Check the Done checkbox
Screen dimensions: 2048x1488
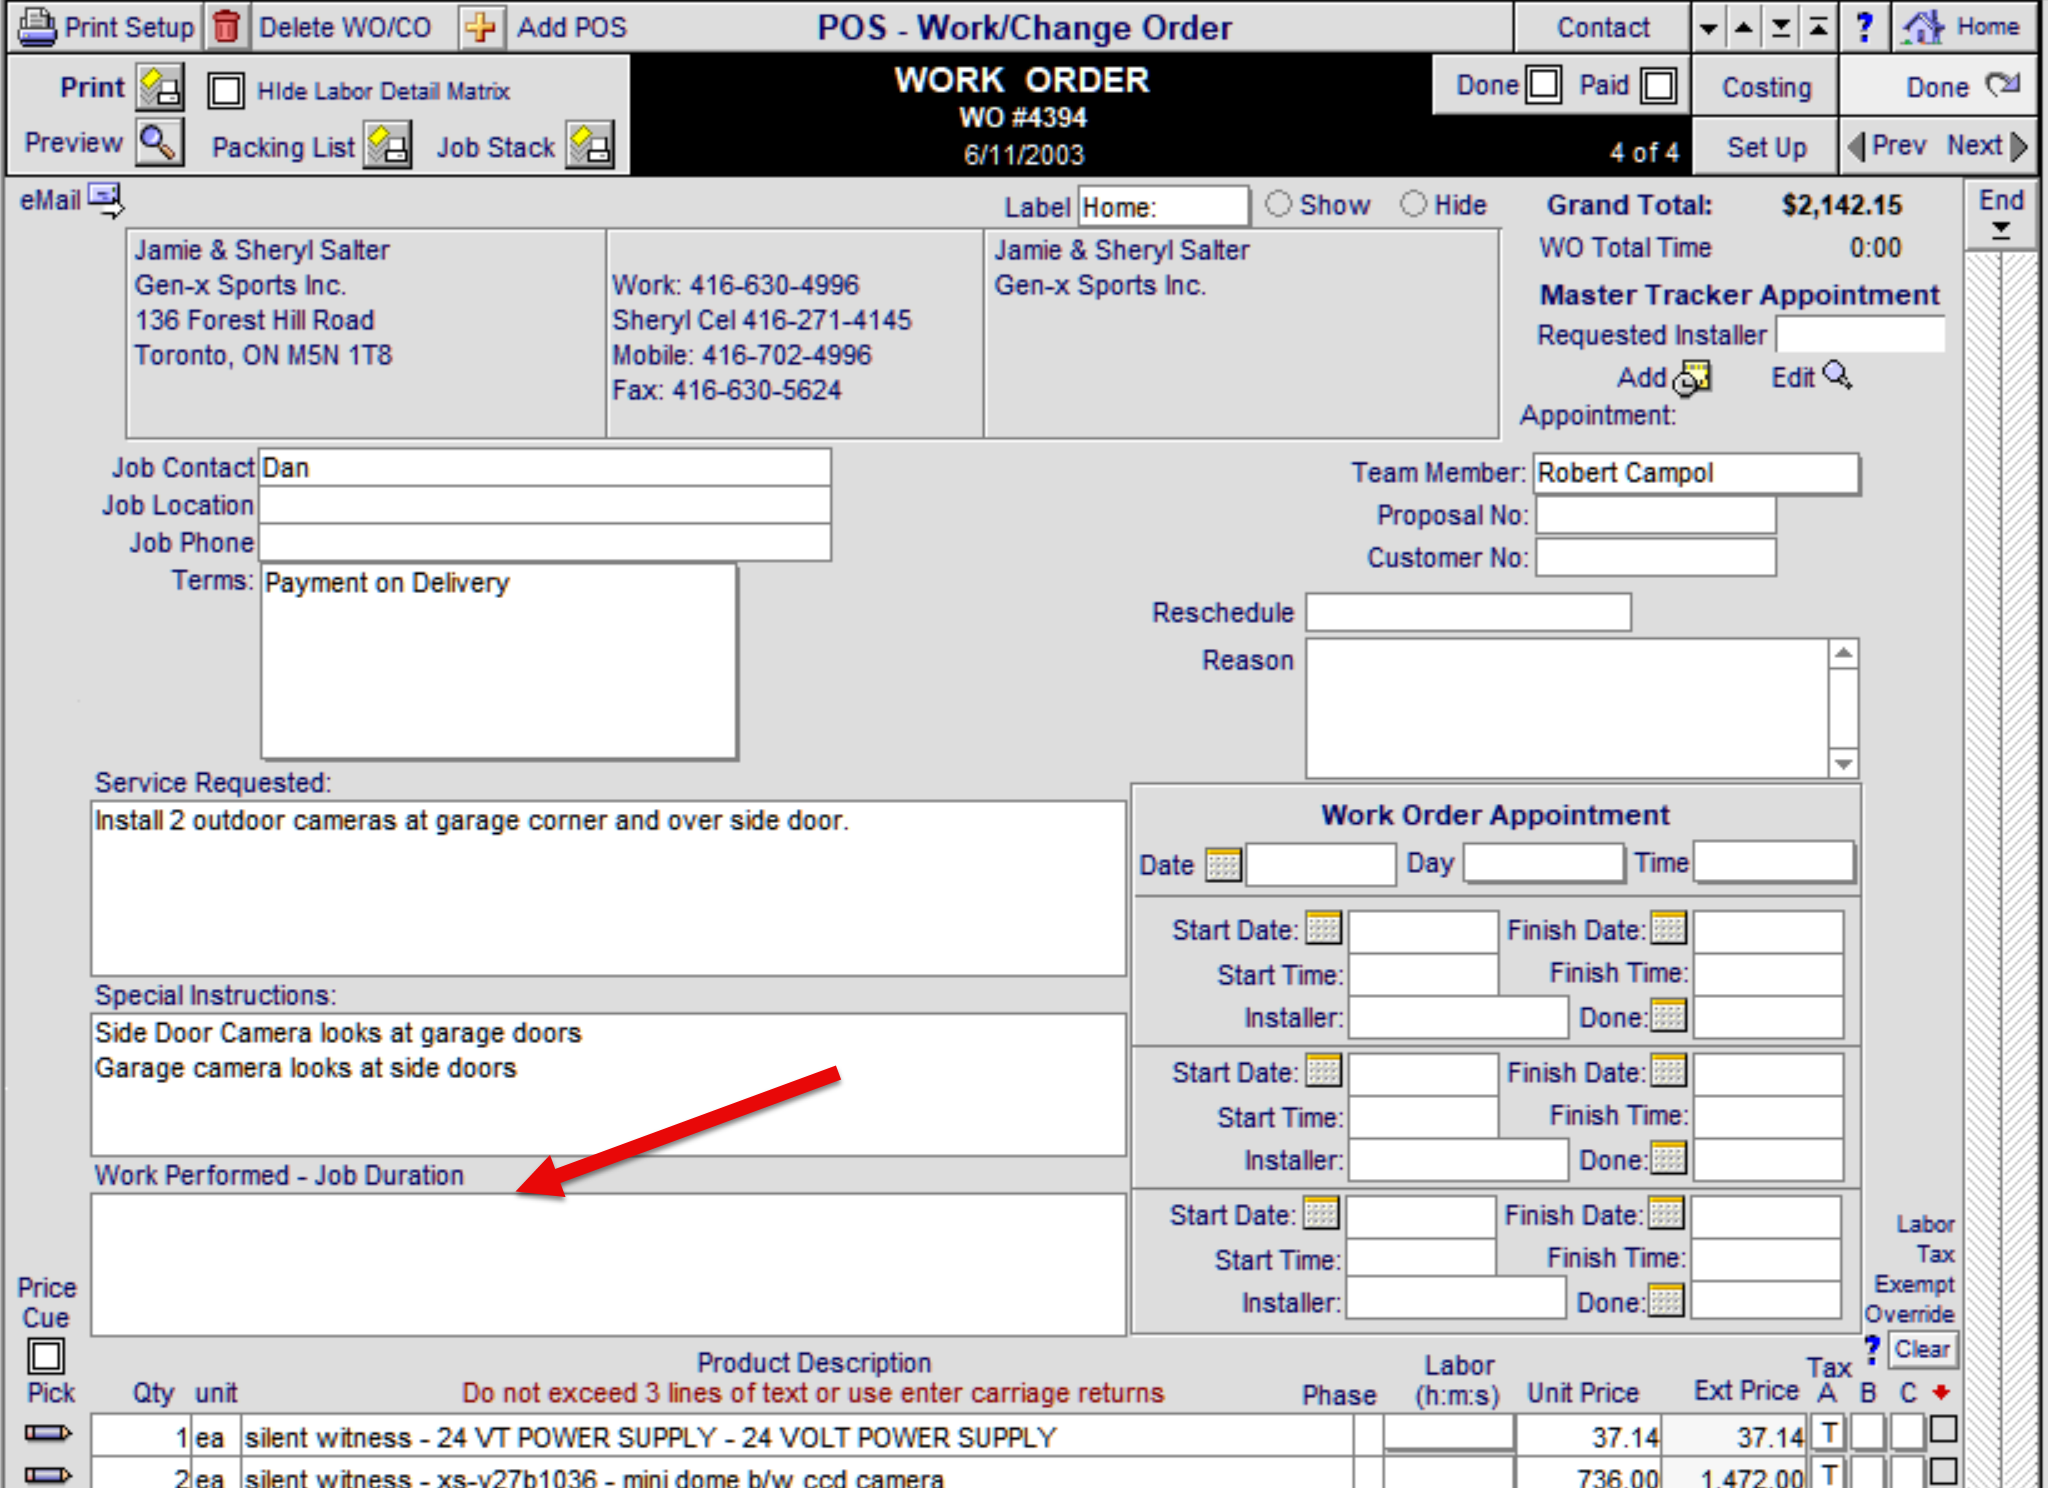(x=1543, y=85)
